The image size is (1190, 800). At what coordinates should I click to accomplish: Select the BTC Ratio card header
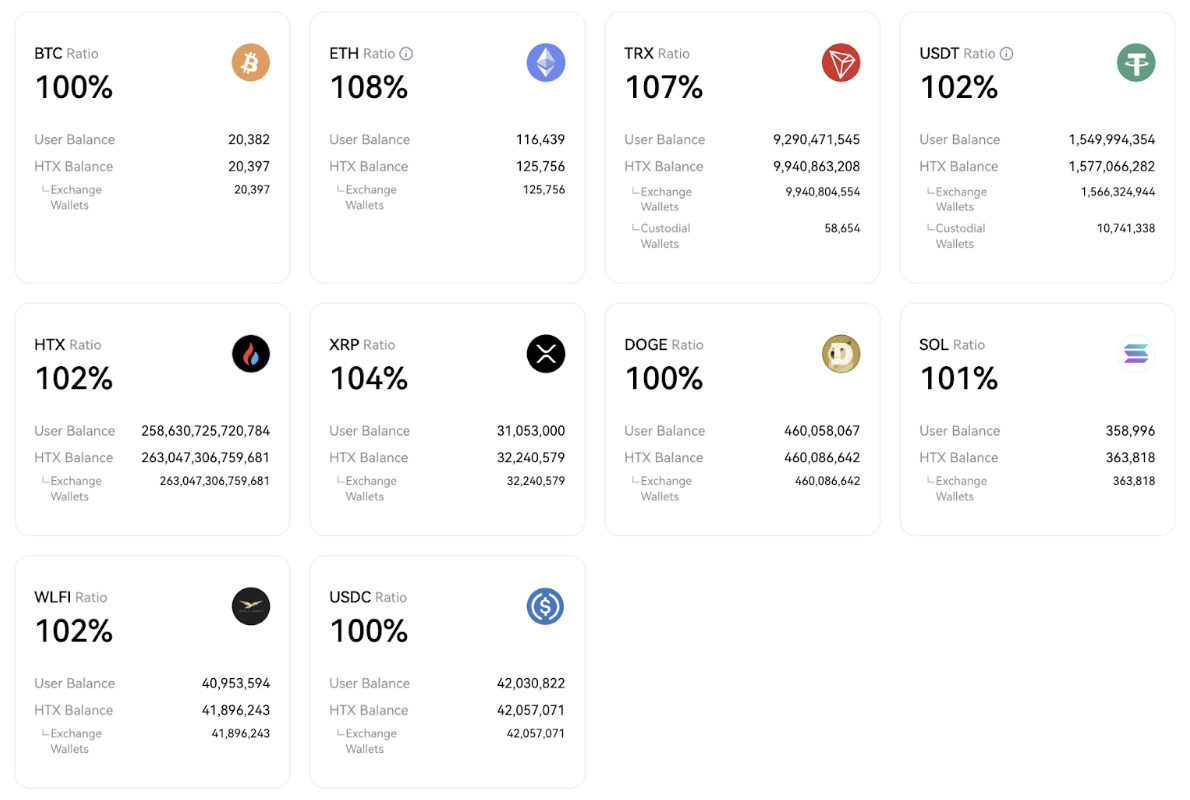66,53
